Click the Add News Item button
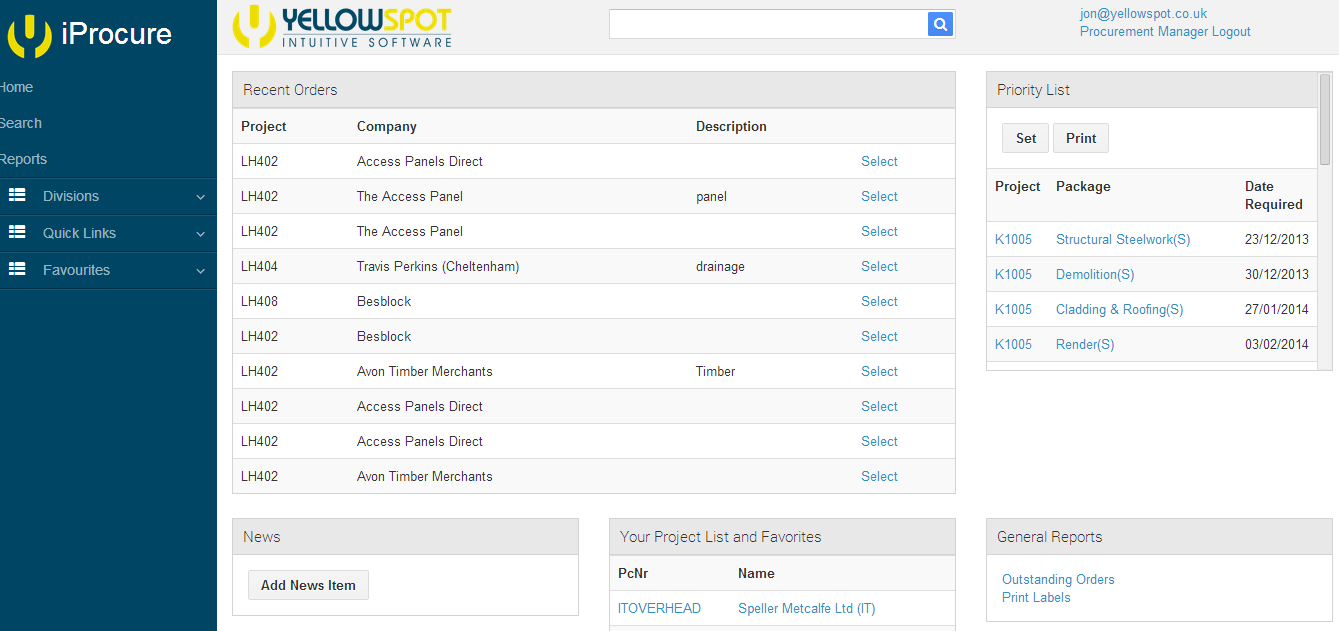 pos(308,585)
